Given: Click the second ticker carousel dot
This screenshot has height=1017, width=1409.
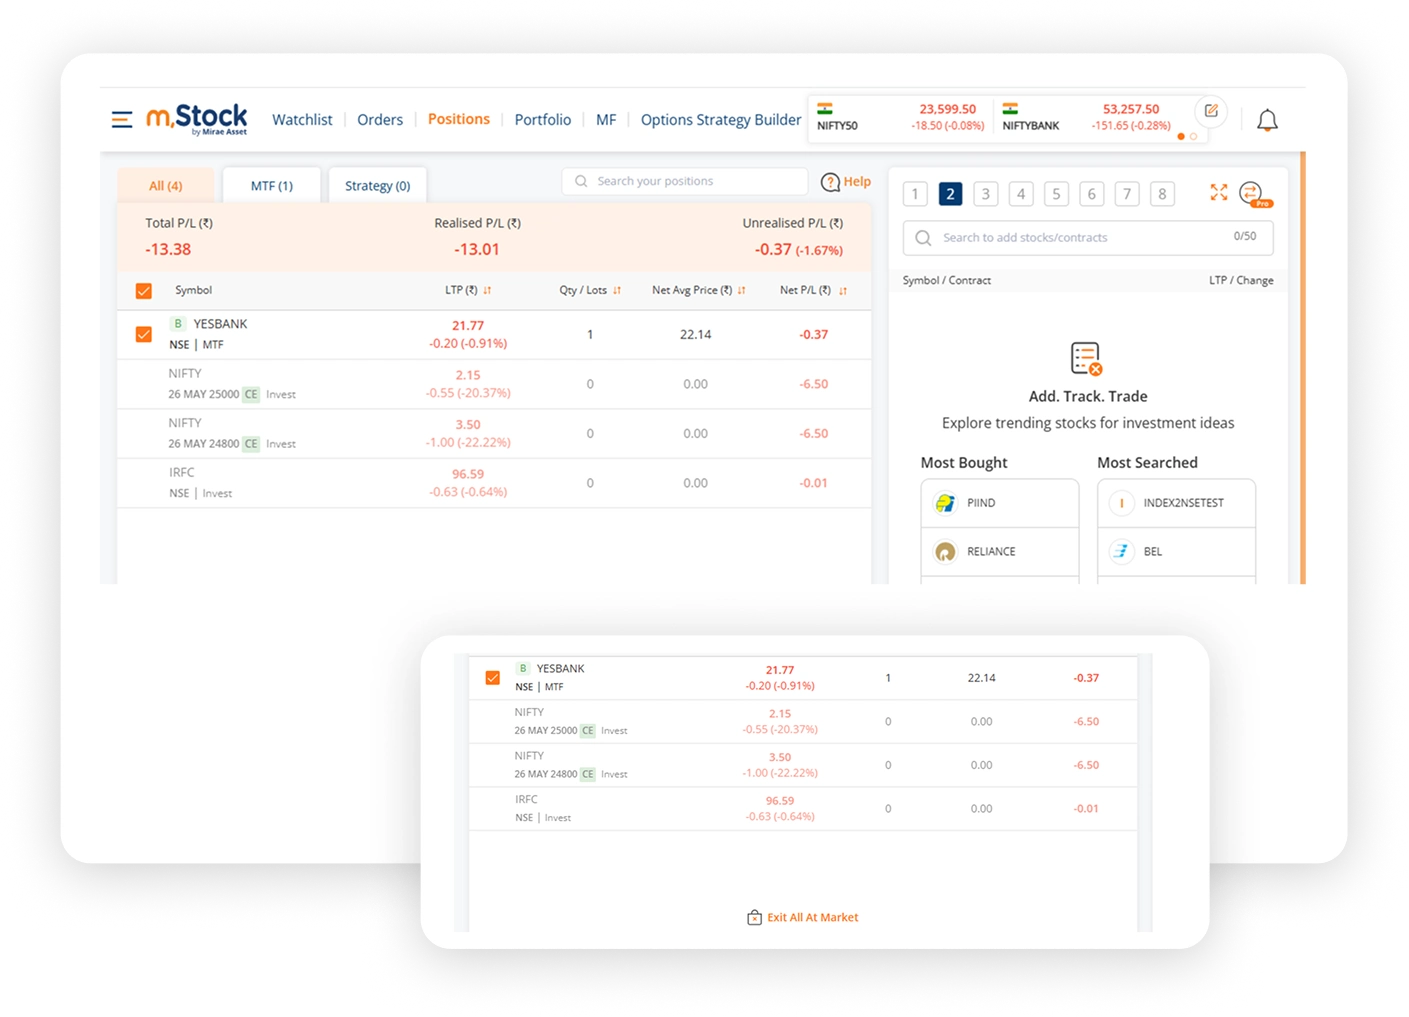Looking at the screenshot, I should tap(1193, 136).
